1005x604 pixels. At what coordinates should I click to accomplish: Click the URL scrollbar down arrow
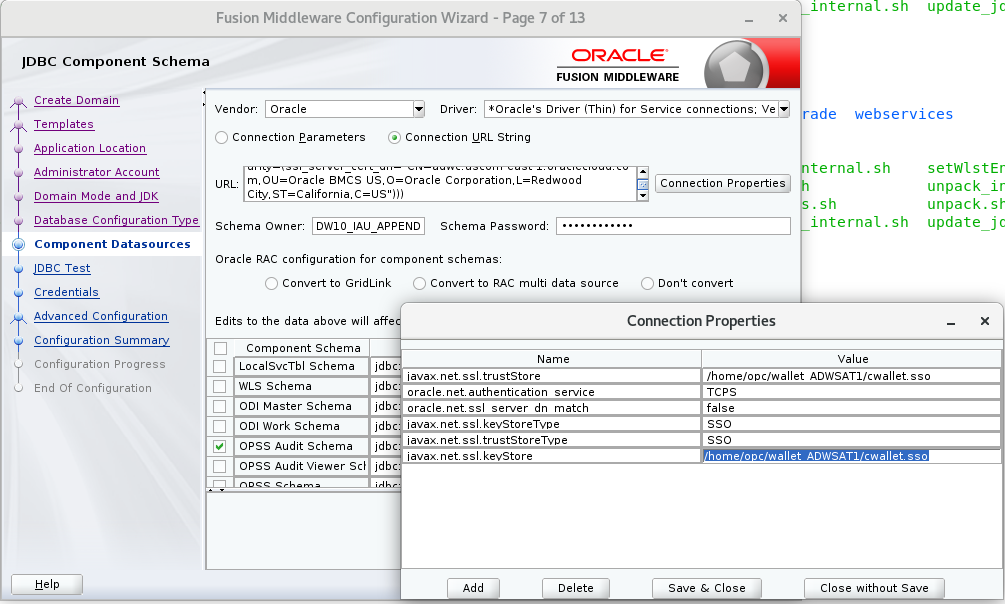[x=643, y=196]
